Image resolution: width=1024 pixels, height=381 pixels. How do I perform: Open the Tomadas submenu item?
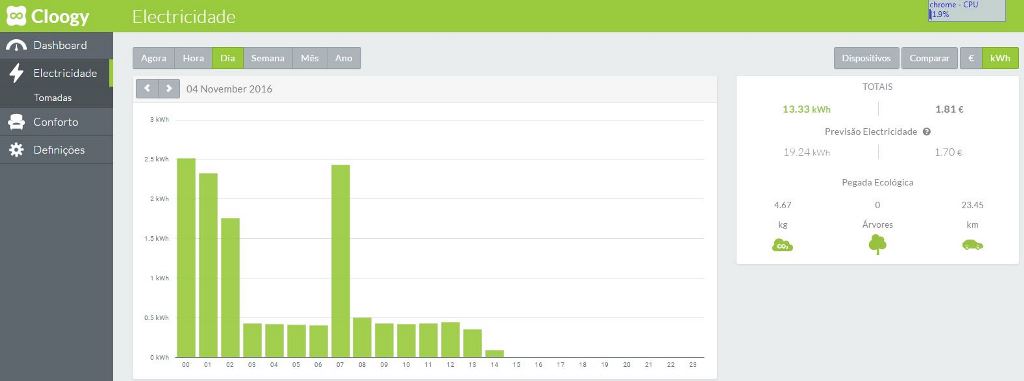coord(53,98)
